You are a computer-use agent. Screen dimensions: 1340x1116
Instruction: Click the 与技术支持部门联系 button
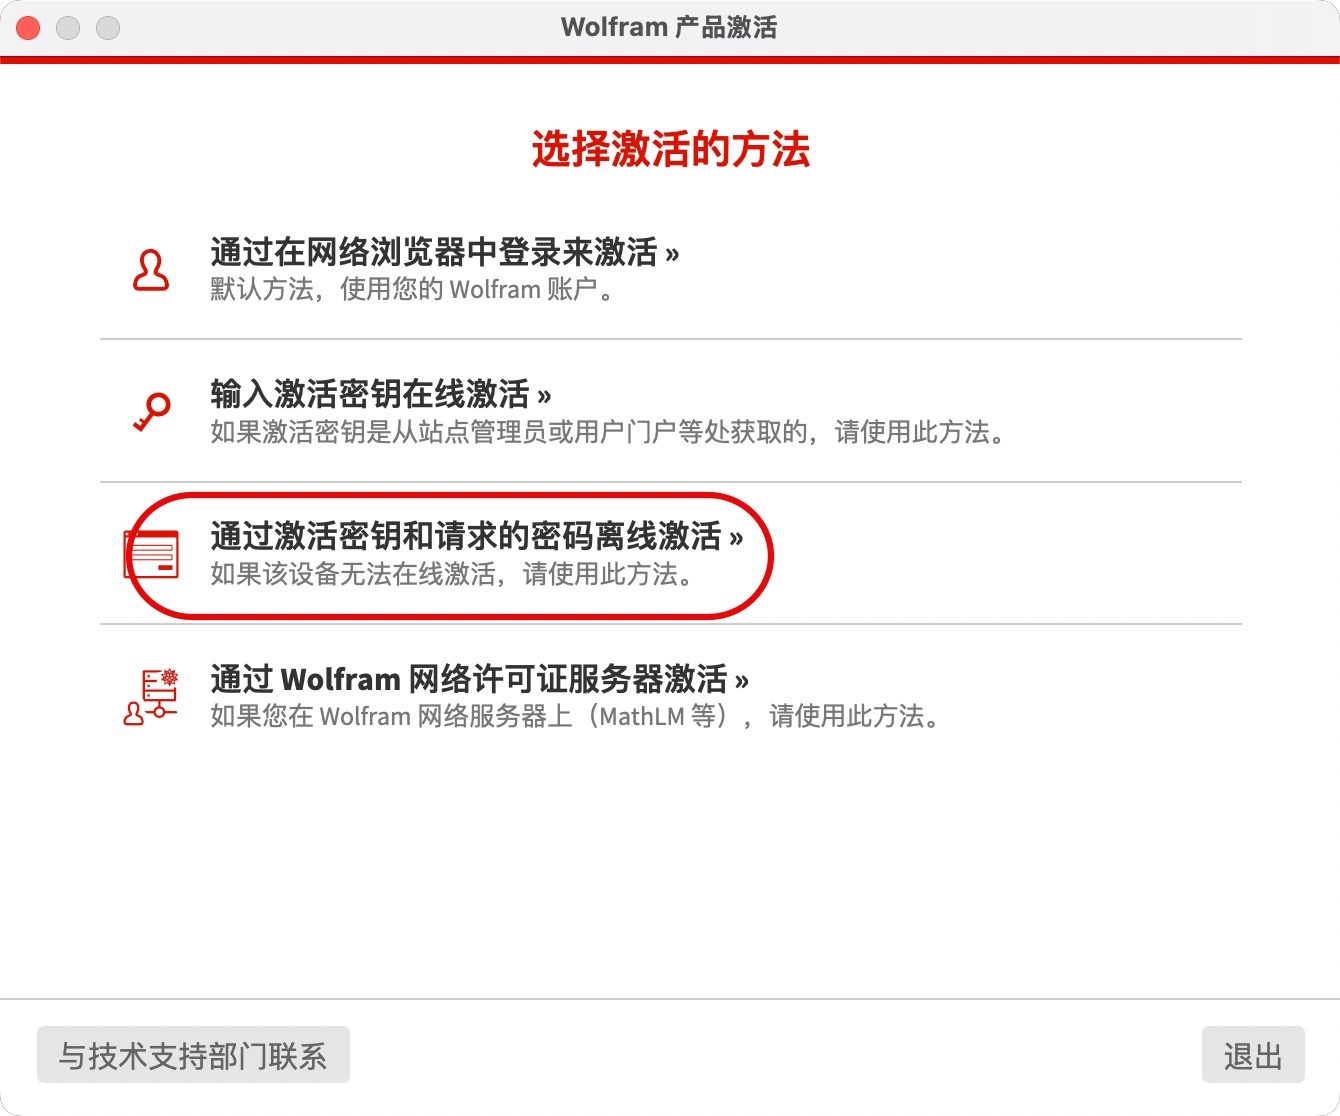coord(193,1055)
